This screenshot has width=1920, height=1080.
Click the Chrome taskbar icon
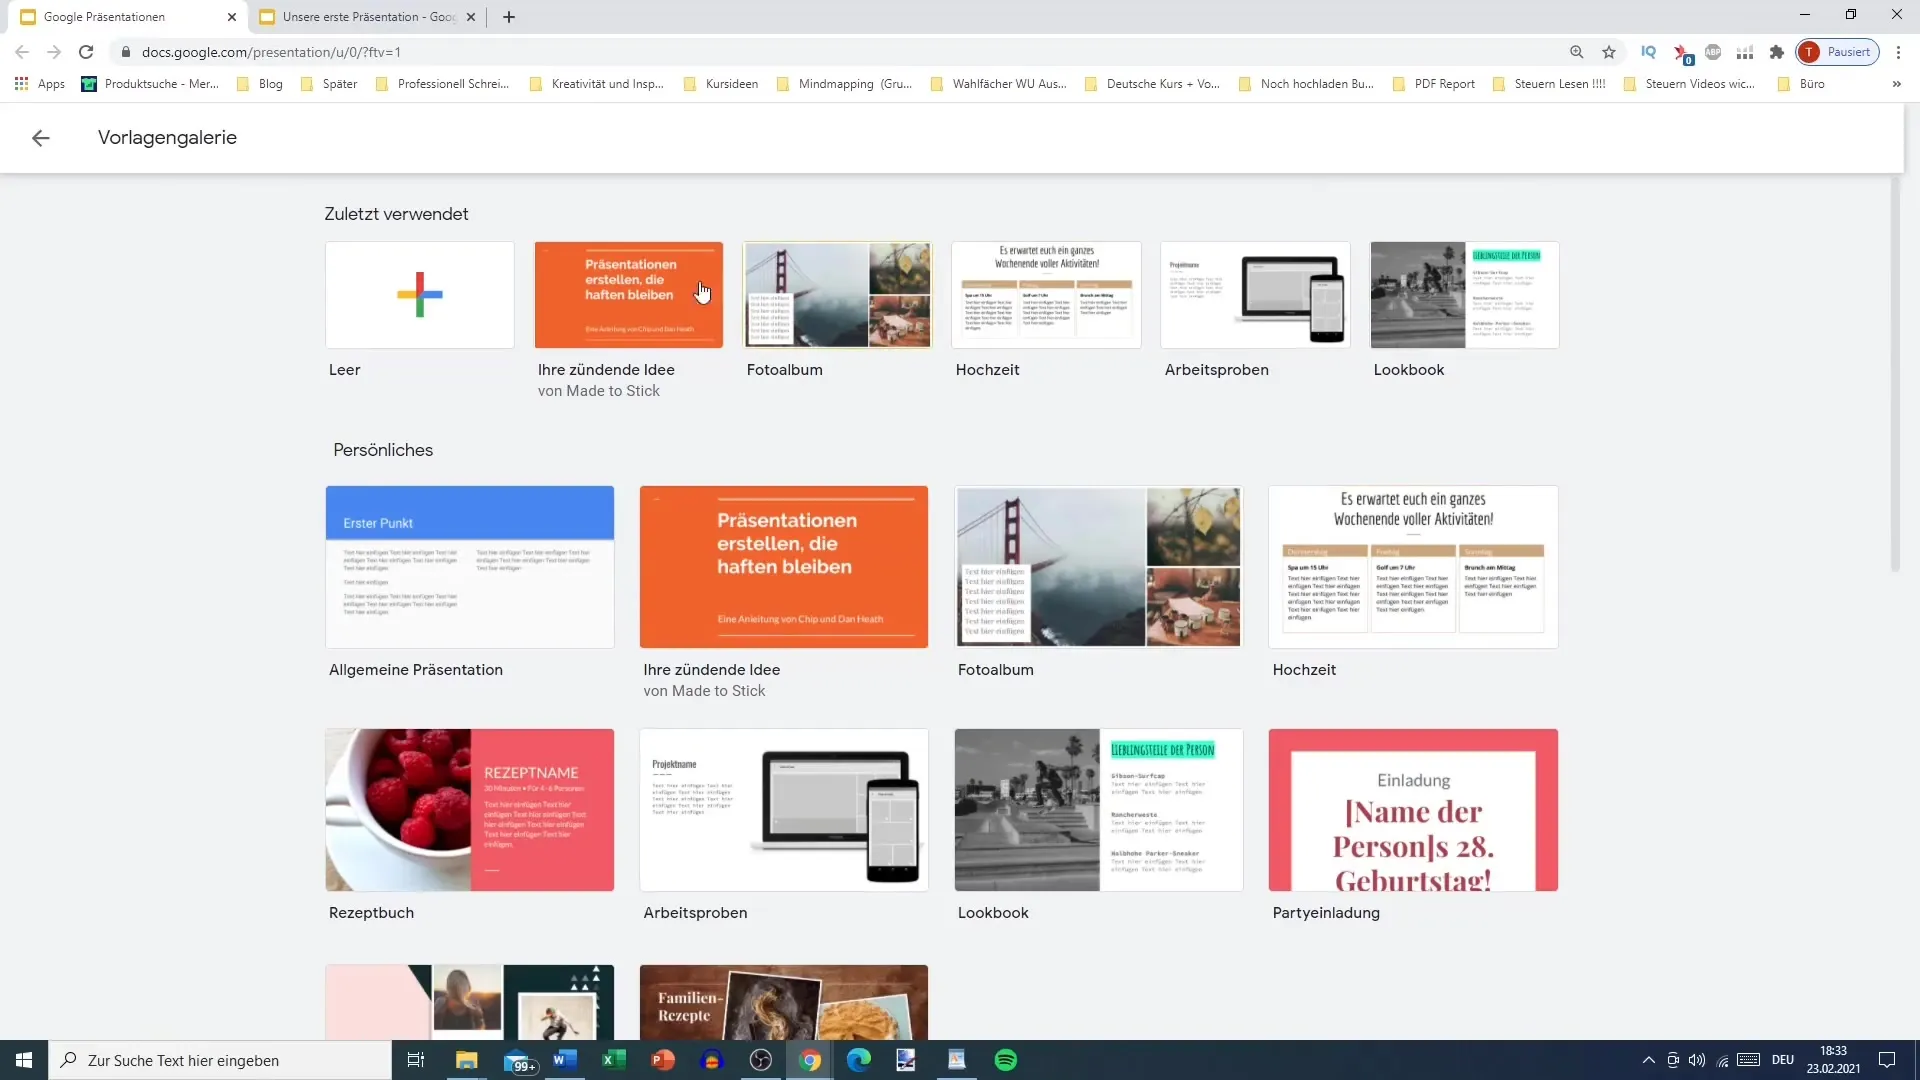tap(810, 1060)
